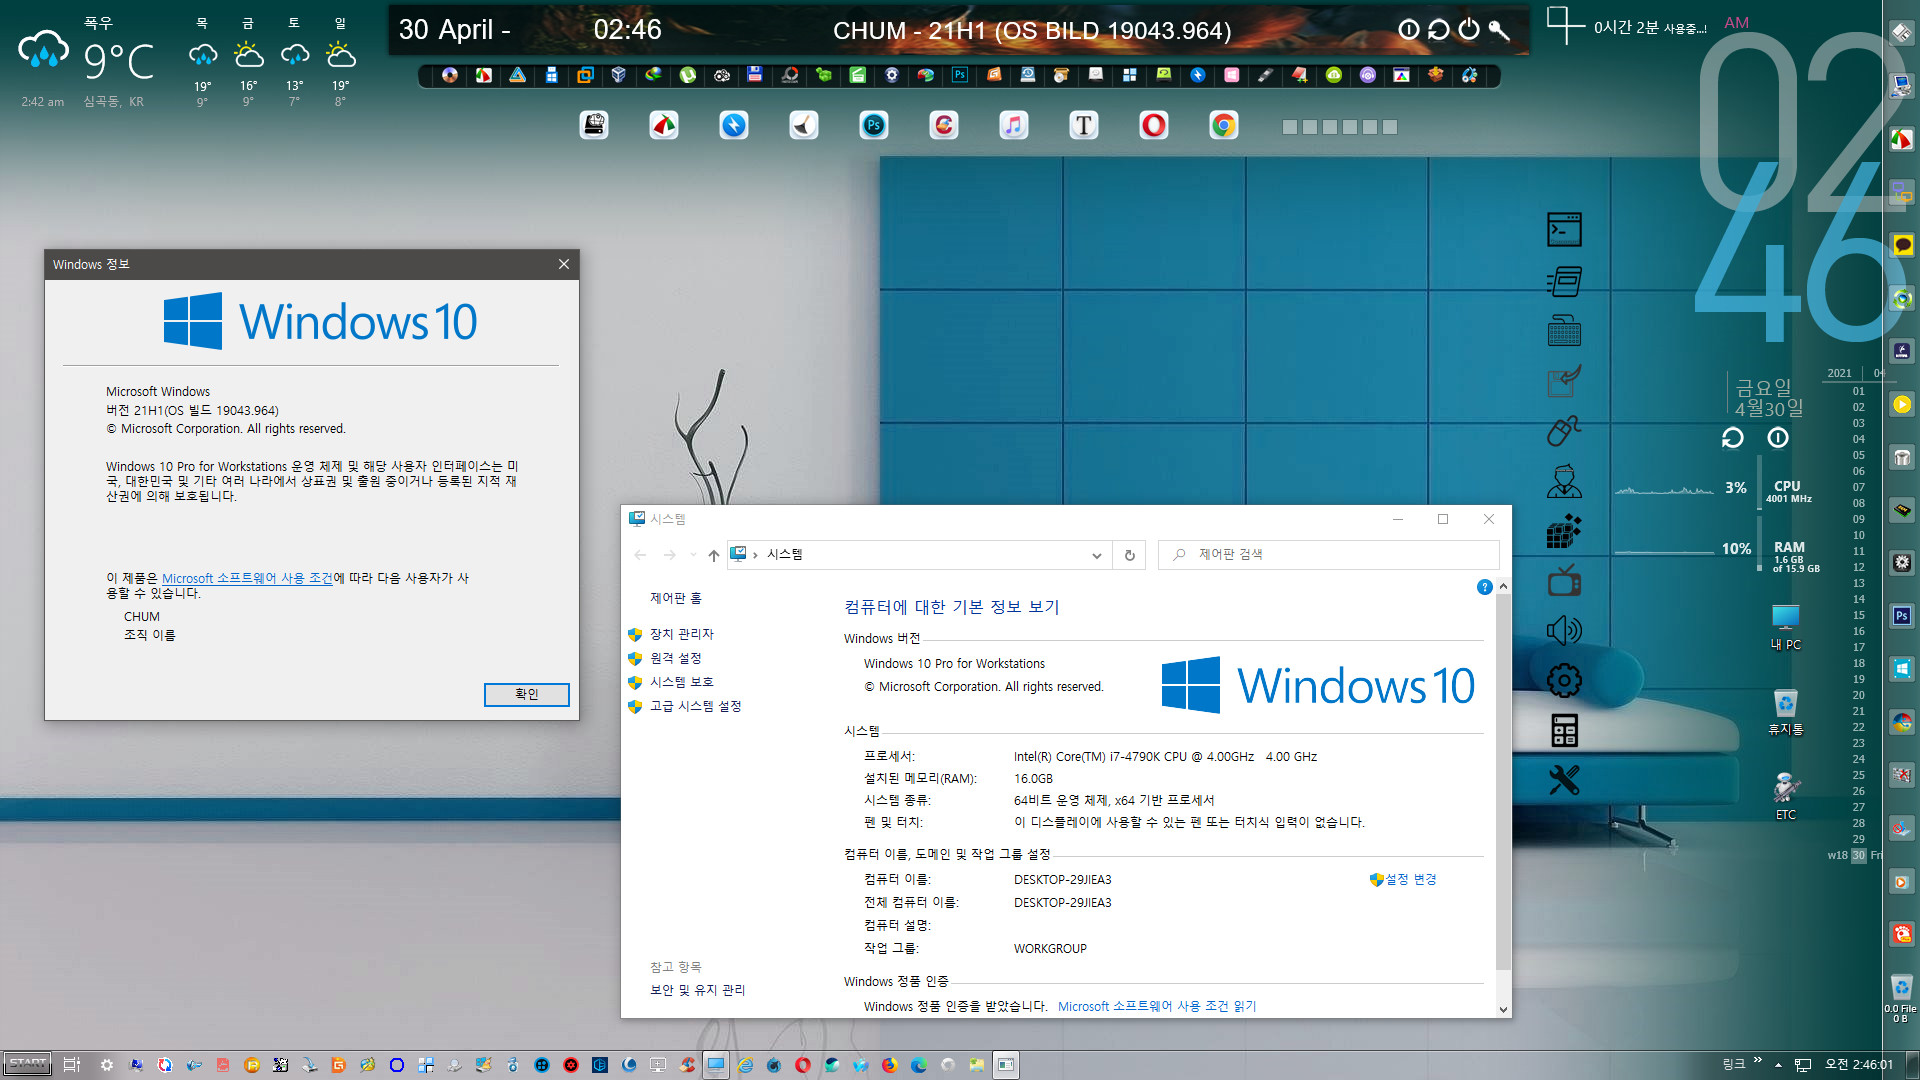Select 제어판 홈 in the system window
This screenshot has height=1080, width=1920.
point(675,598)
